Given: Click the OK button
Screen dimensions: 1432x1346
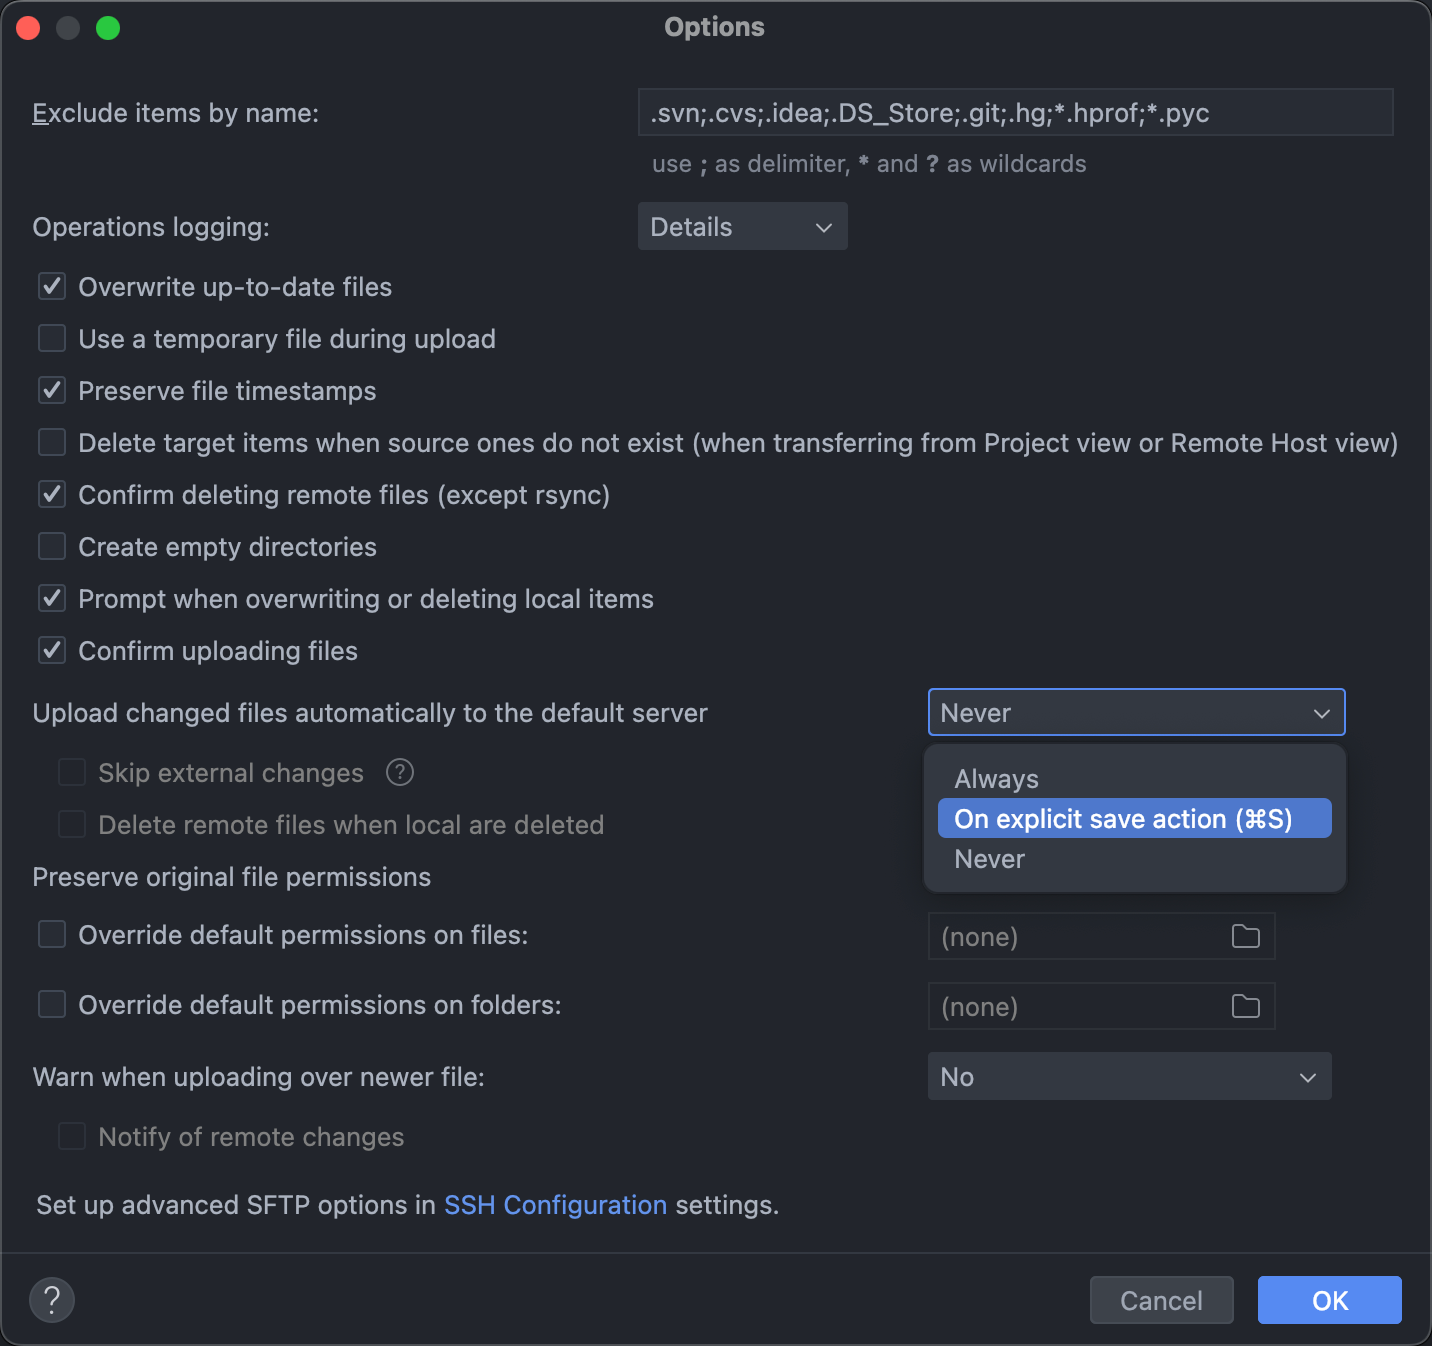Looking at the screenshot, I should [x=1330, y=1300].
